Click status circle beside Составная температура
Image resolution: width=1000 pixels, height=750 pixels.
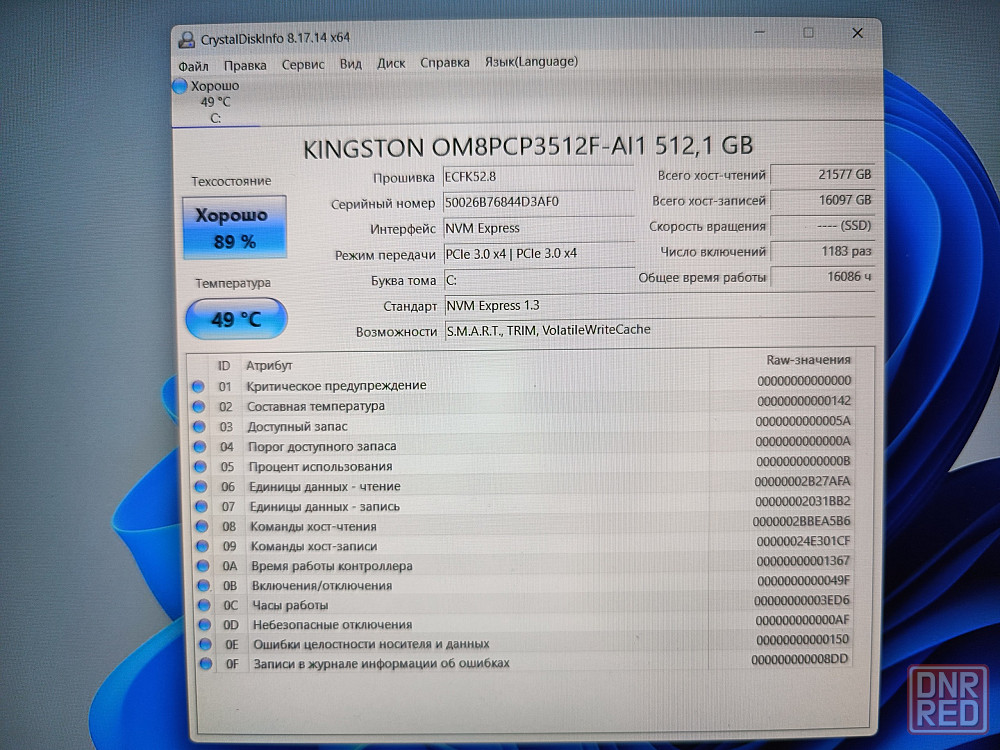198,406
